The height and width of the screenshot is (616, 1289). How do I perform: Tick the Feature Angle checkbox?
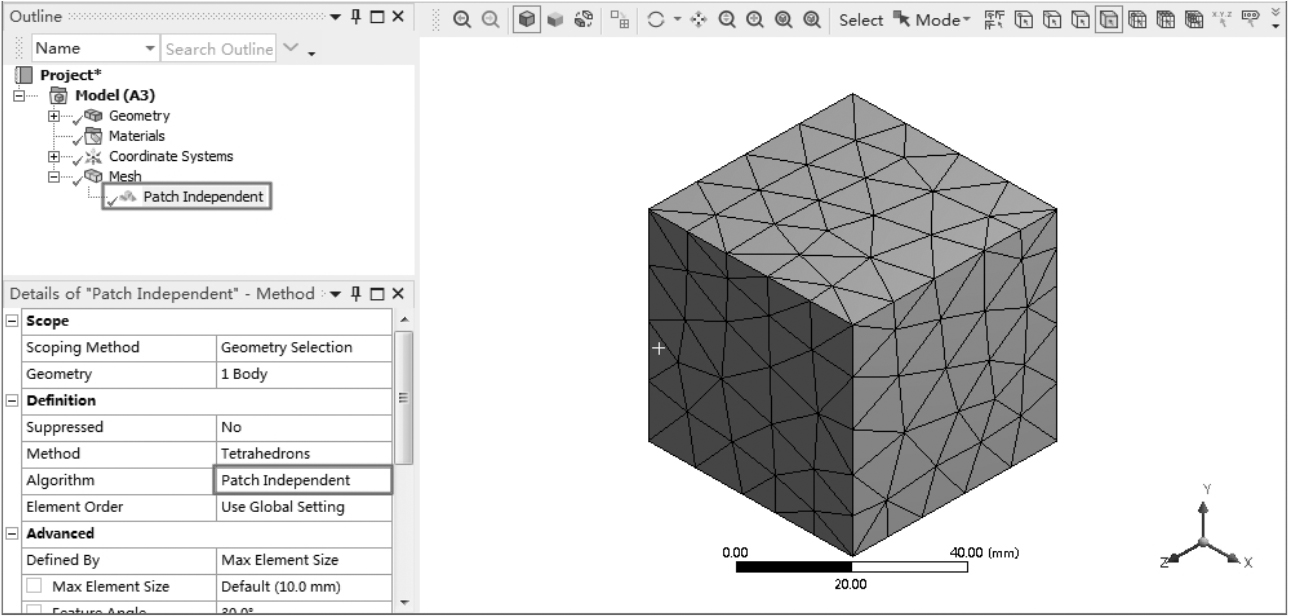coord(33,609)
